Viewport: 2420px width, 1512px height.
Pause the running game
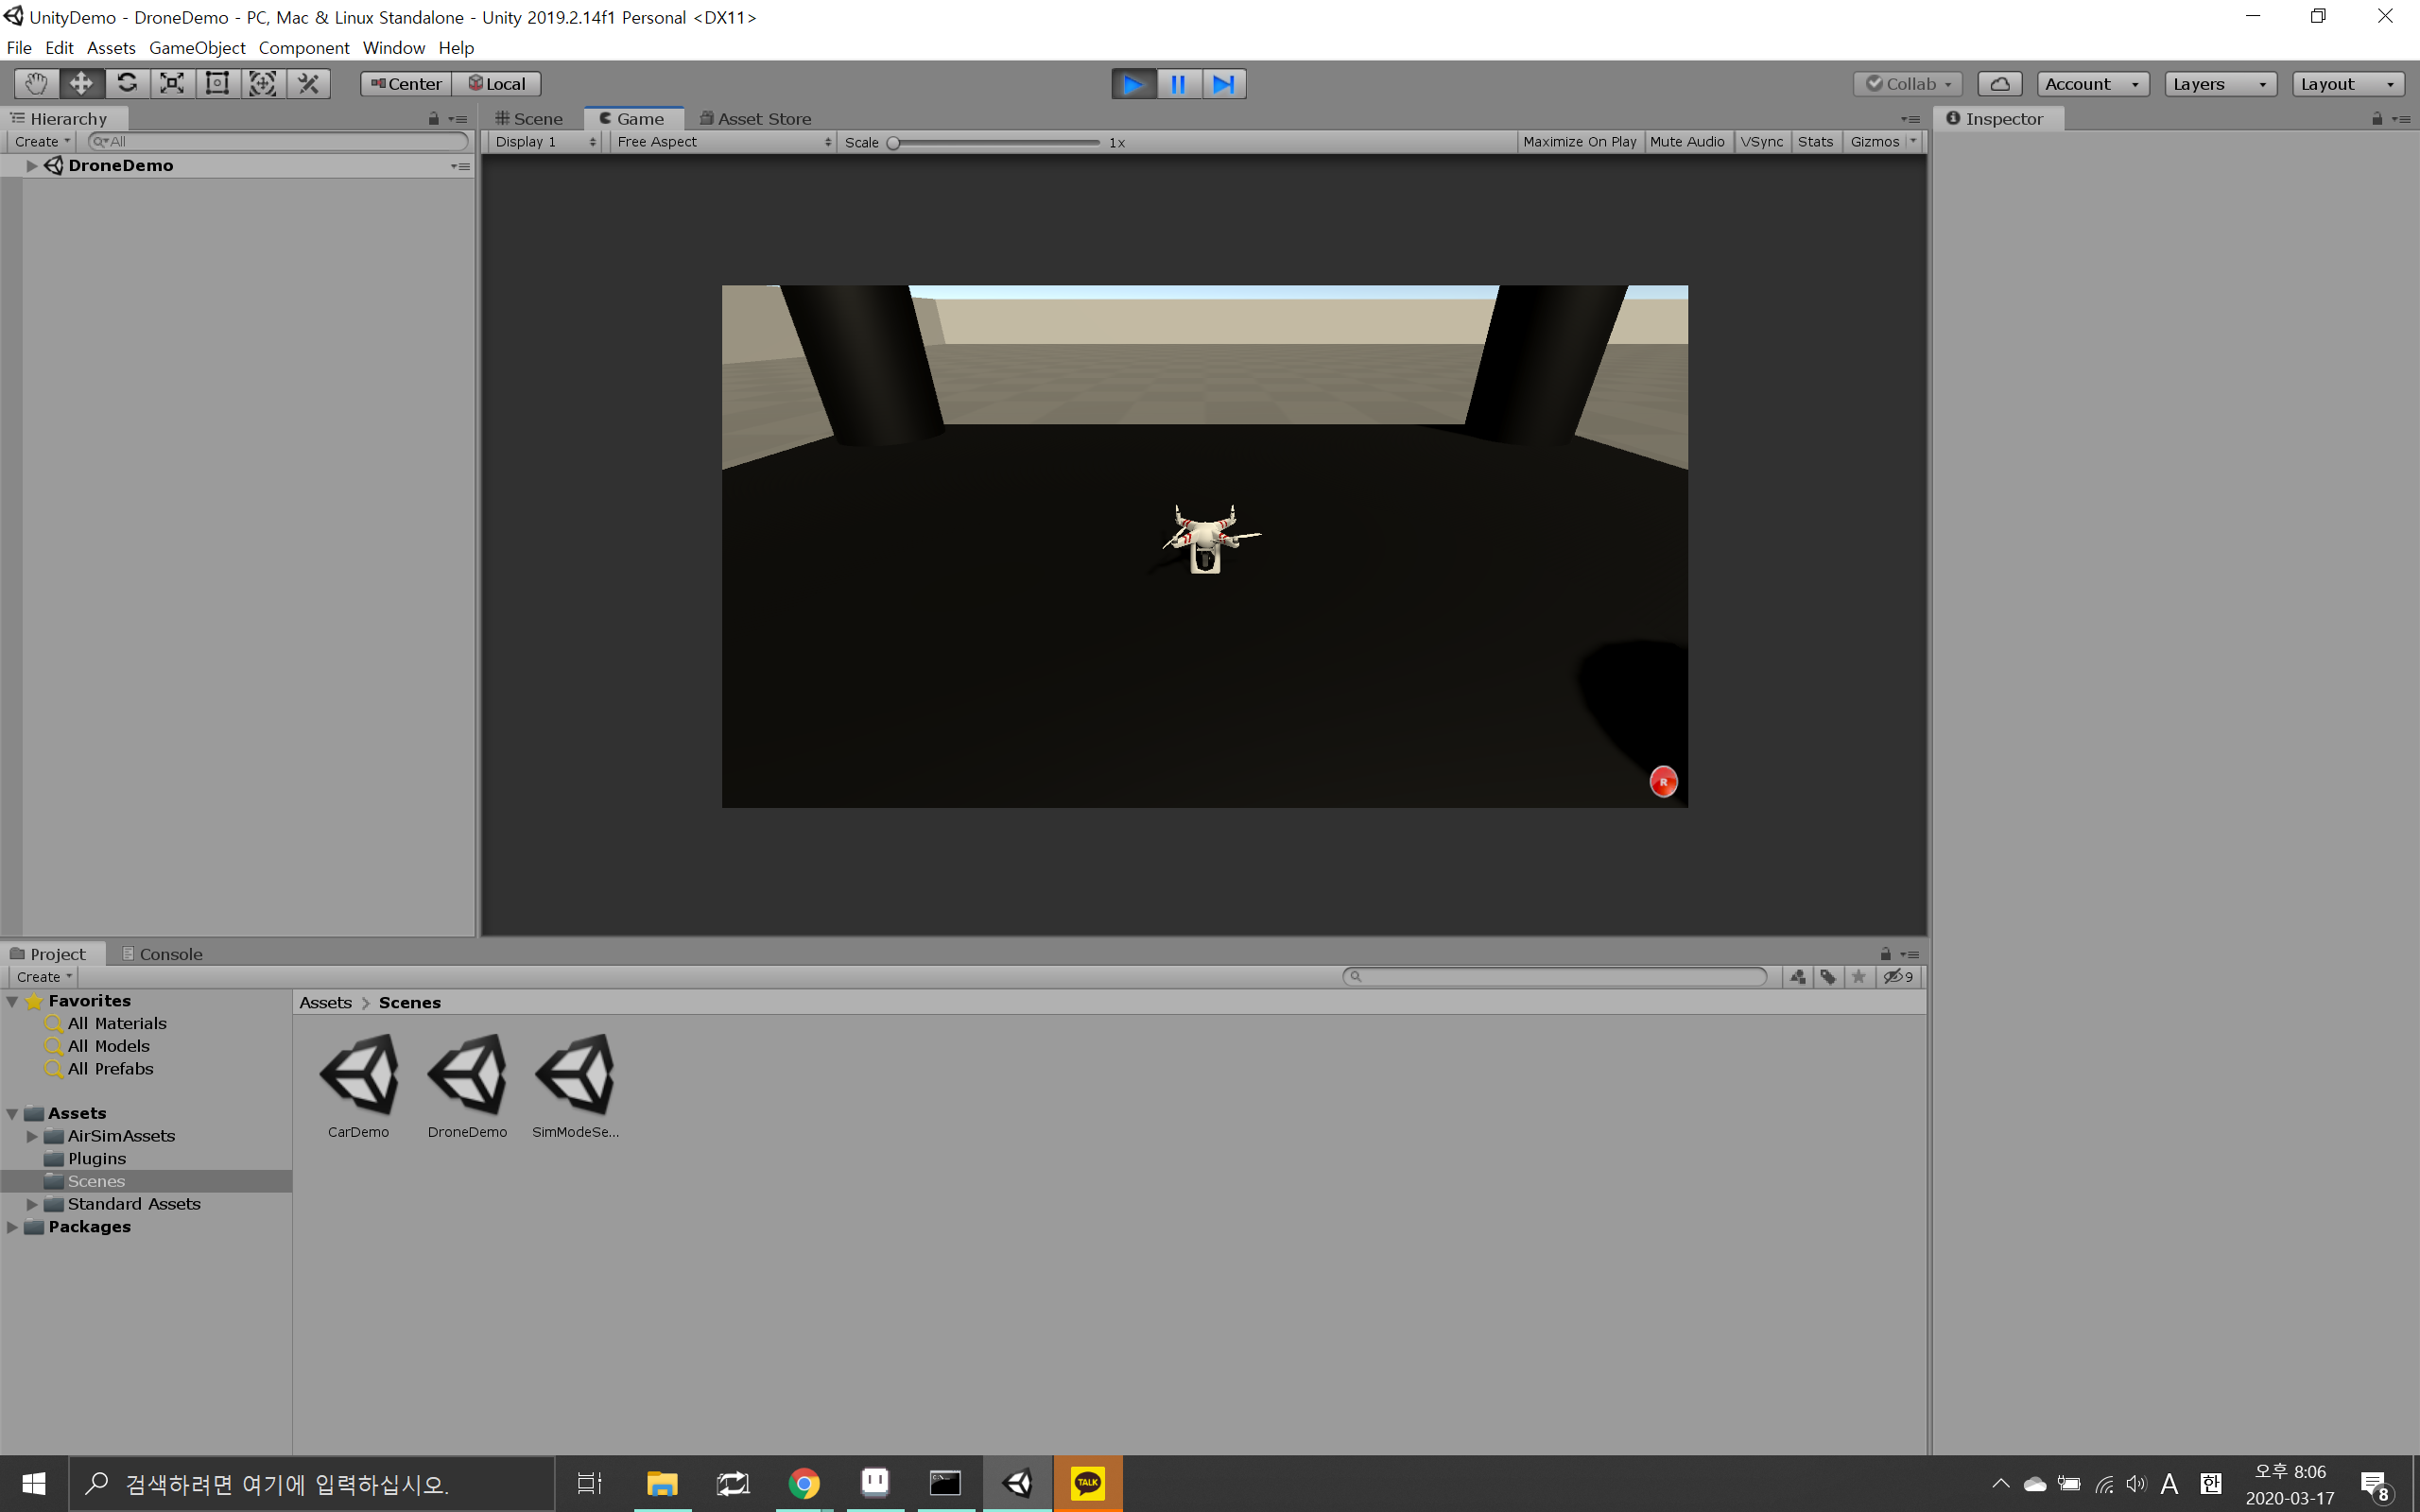(x=1178, y=83)
